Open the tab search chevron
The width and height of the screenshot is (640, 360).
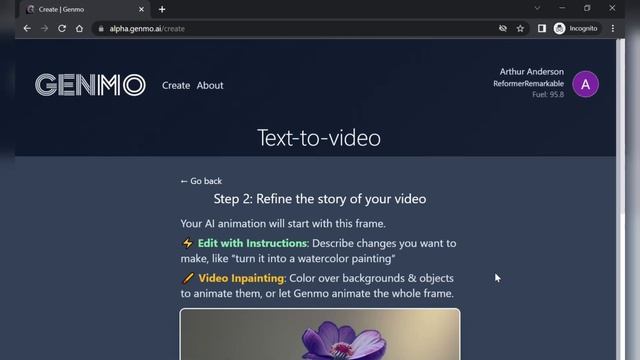[537, 8]
